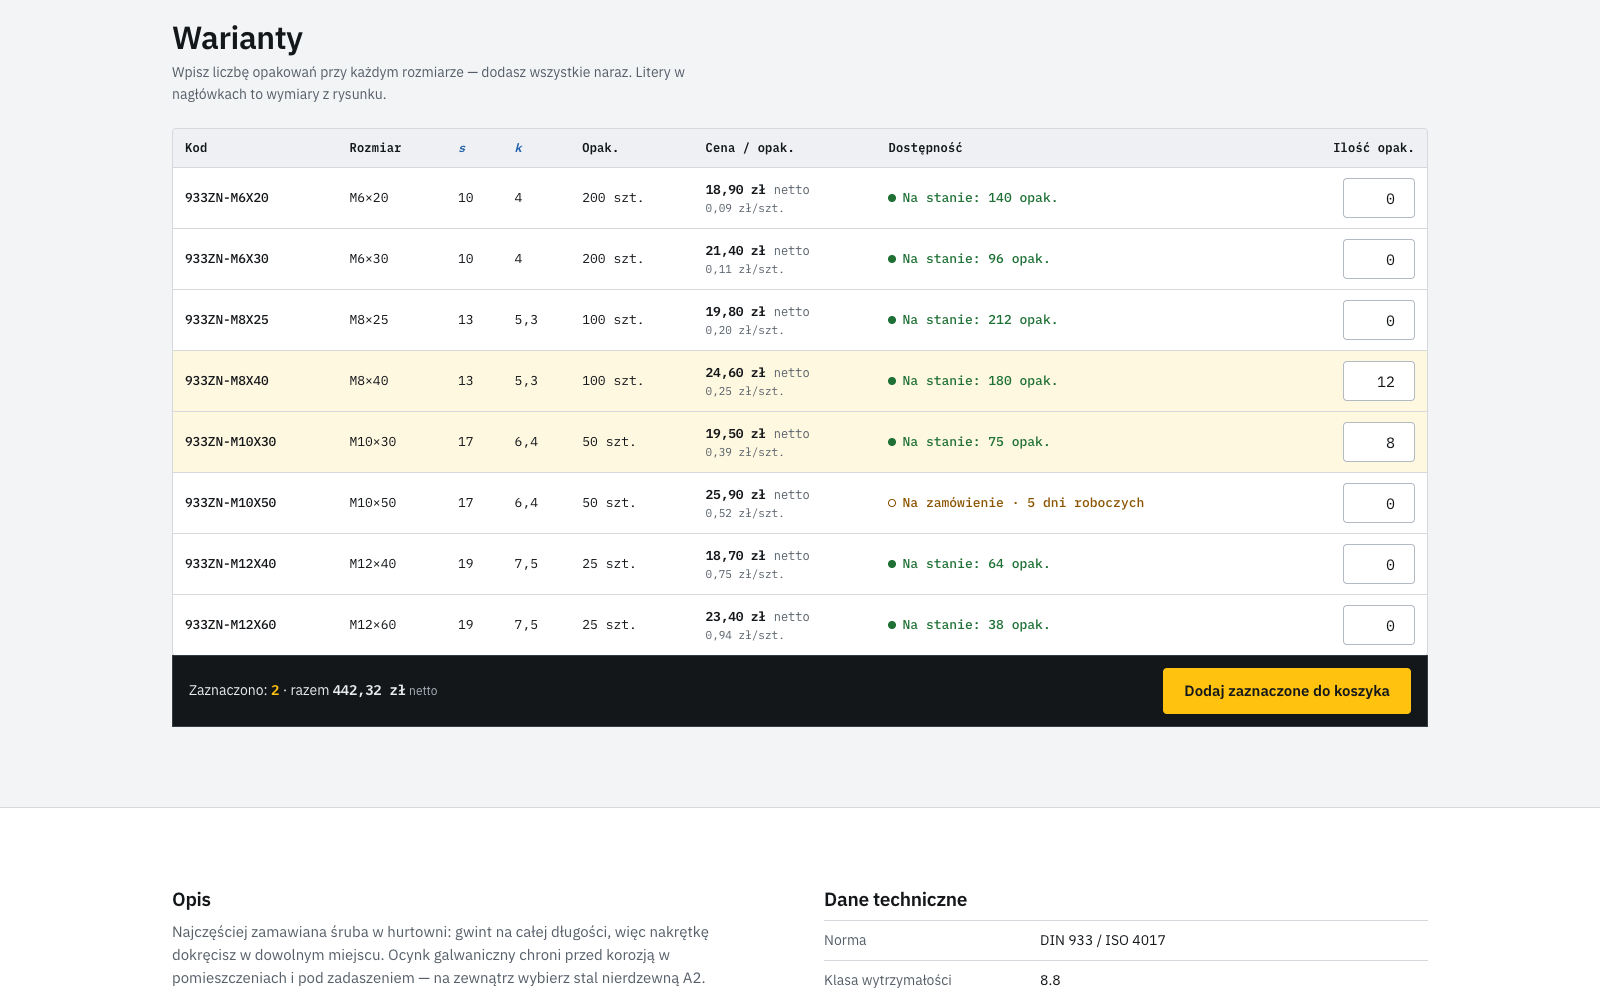Select quantity input for M12×40 row

click(1378, 564)
